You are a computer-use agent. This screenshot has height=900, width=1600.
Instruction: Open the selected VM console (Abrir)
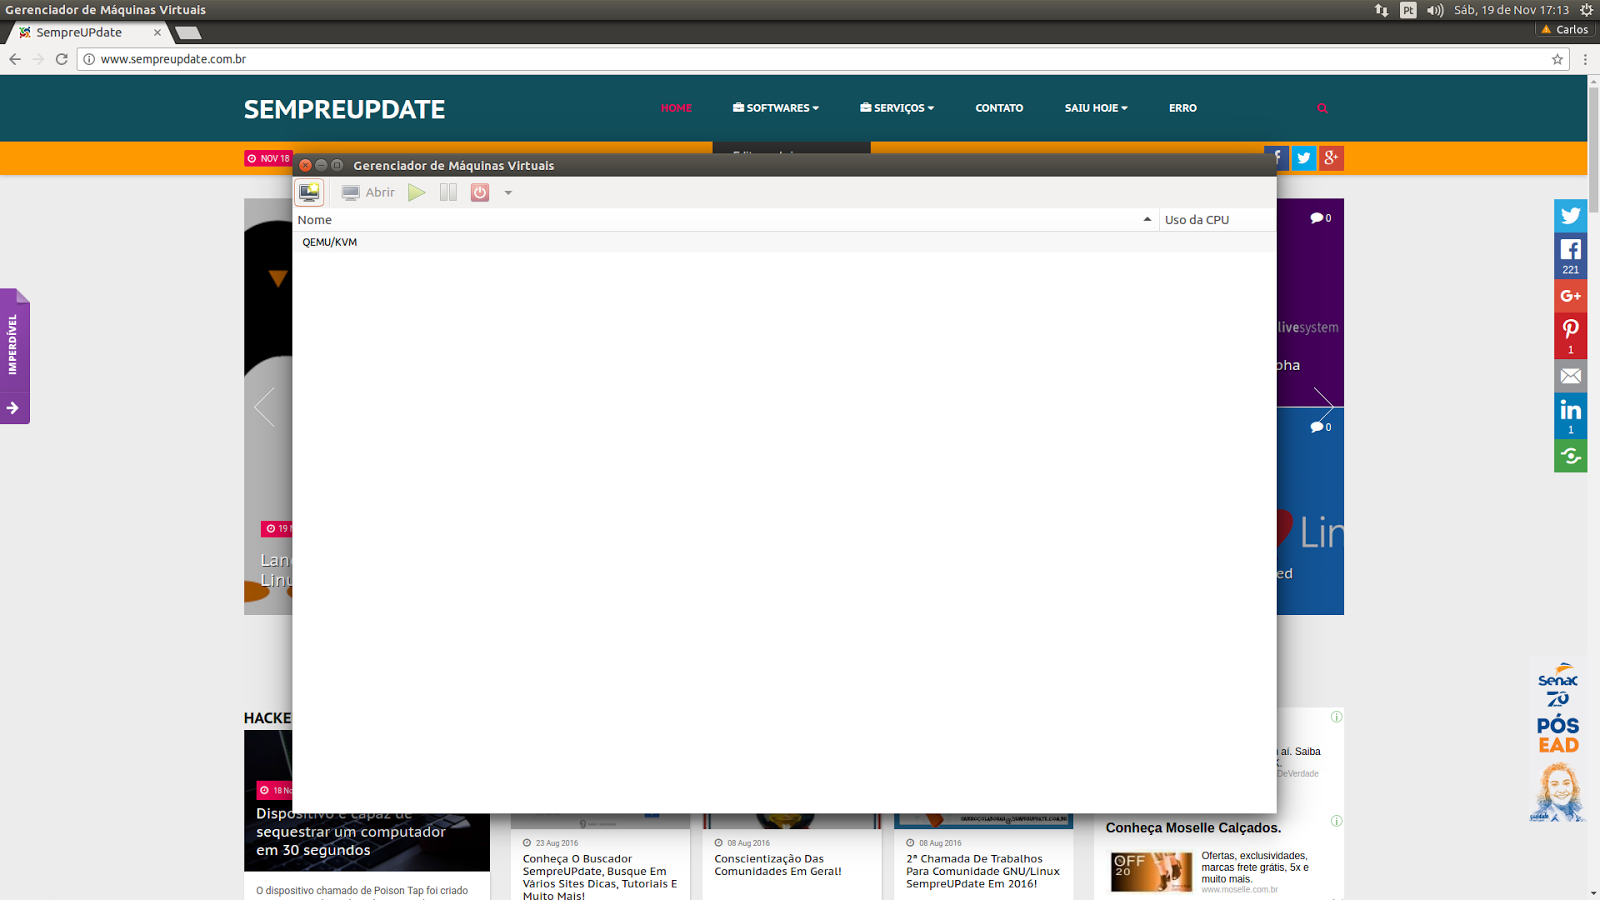pos(368,192)
